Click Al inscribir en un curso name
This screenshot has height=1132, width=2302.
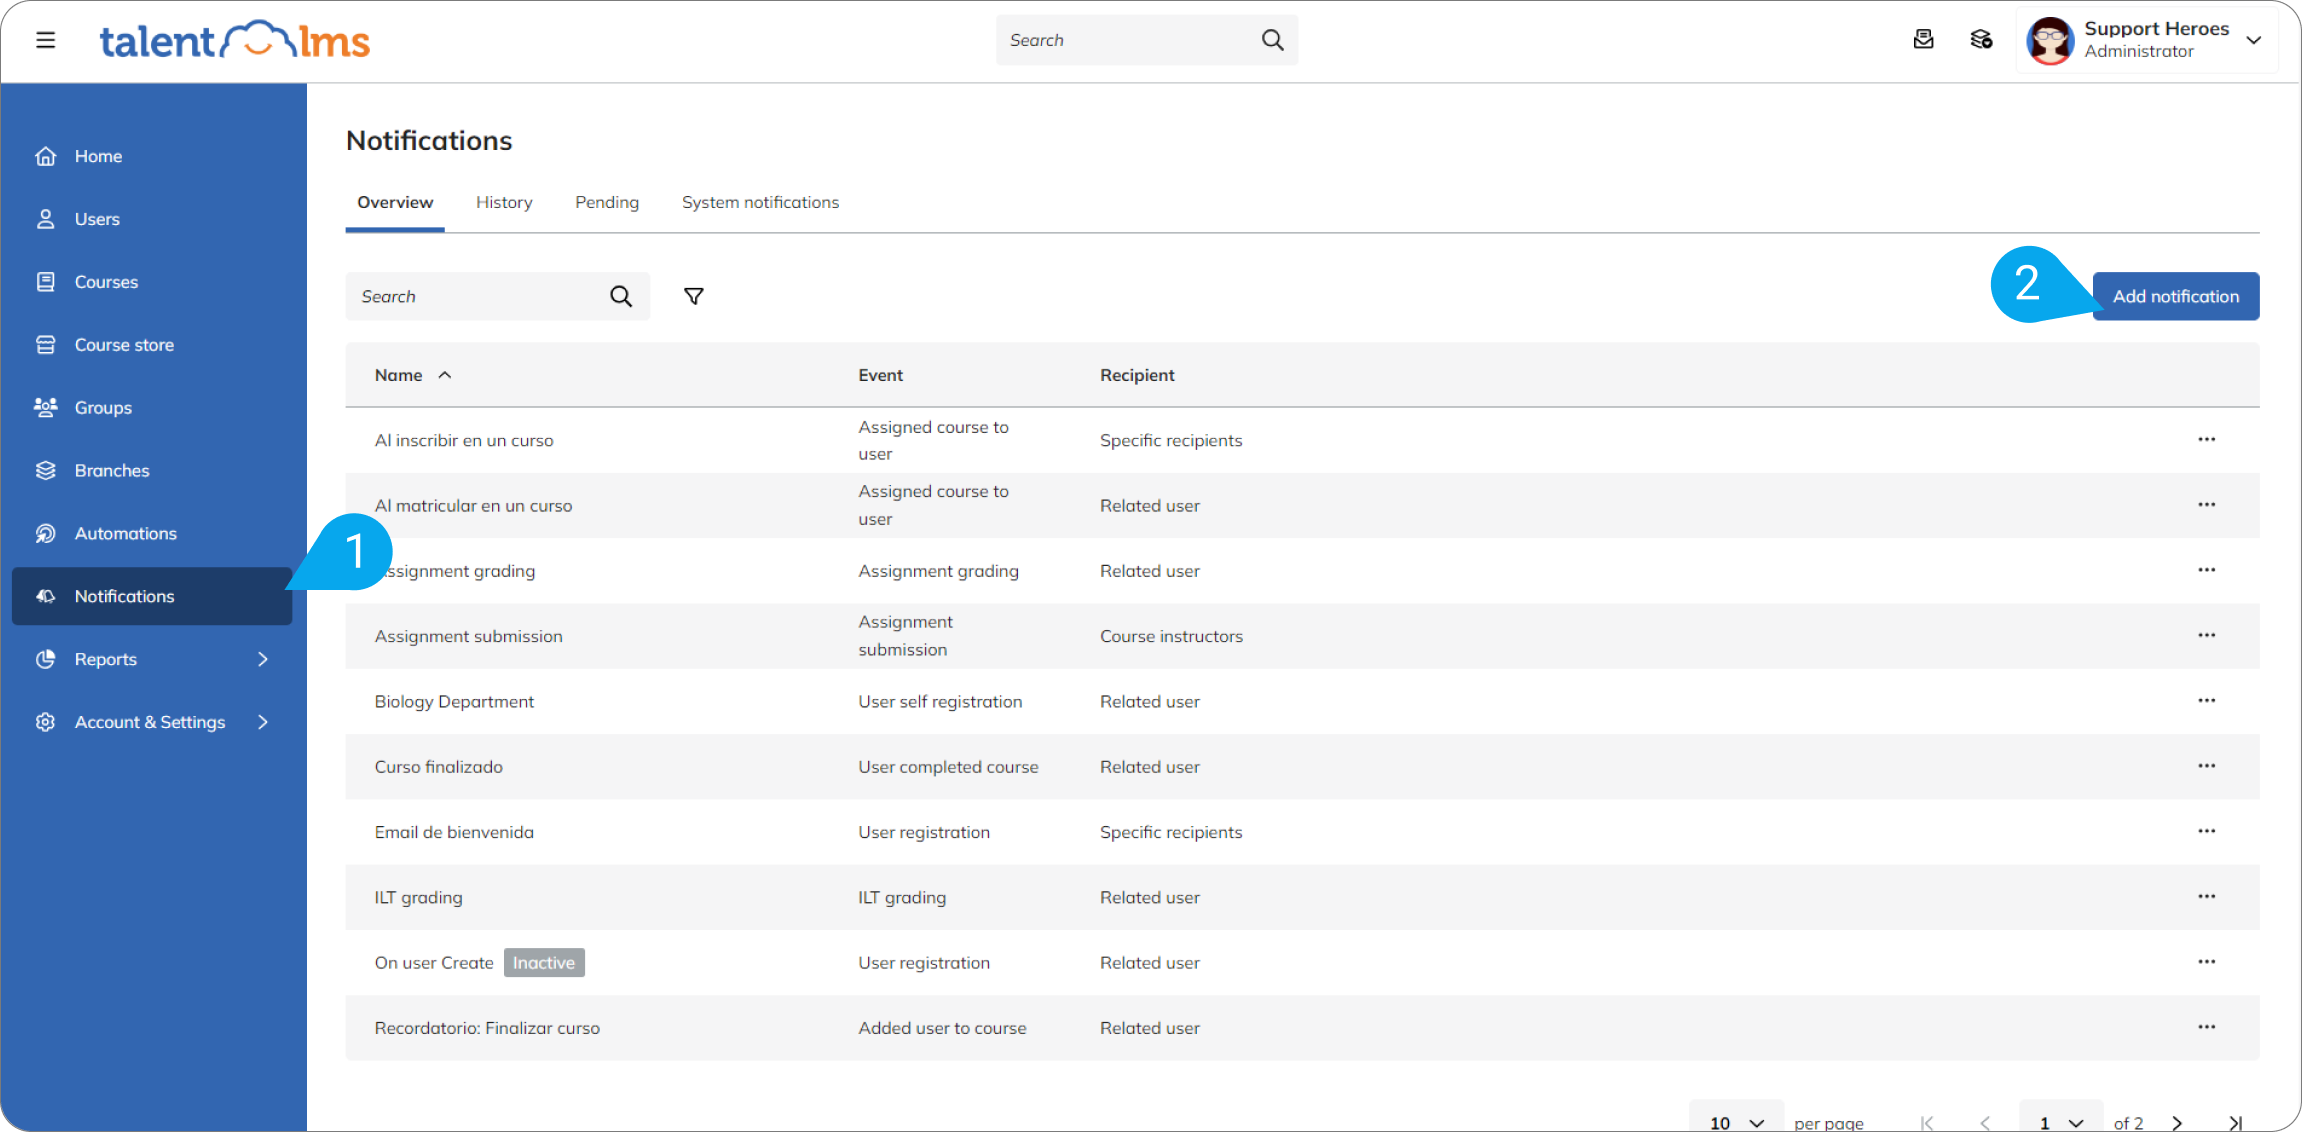pyautogui.click(x=464, y=441)
